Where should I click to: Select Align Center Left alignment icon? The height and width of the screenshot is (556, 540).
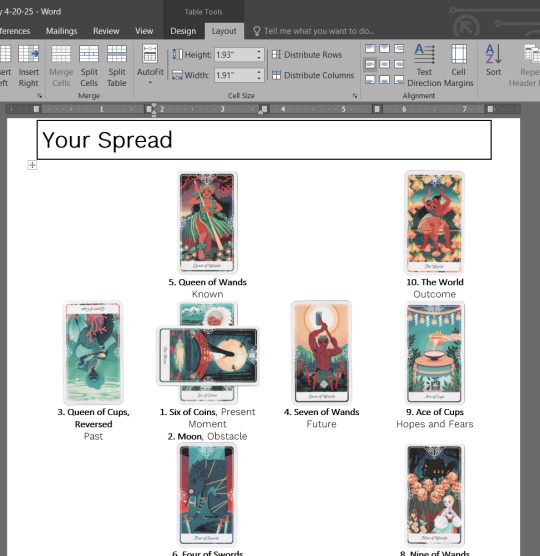pyautogui.click(x=370, y=64)
